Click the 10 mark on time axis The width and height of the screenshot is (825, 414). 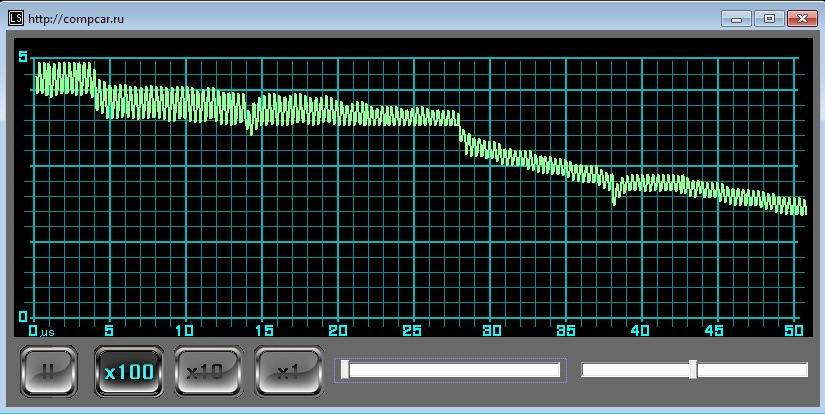pos(184,331)
